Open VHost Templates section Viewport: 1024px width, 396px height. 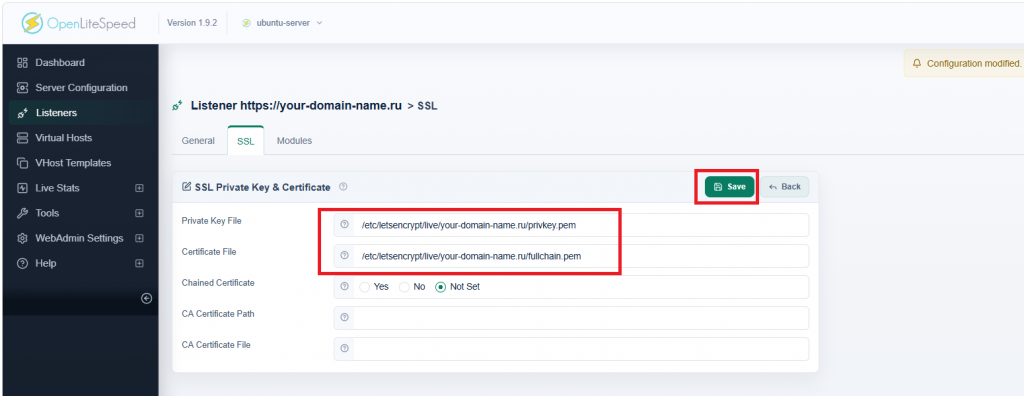tap(73, 163)
